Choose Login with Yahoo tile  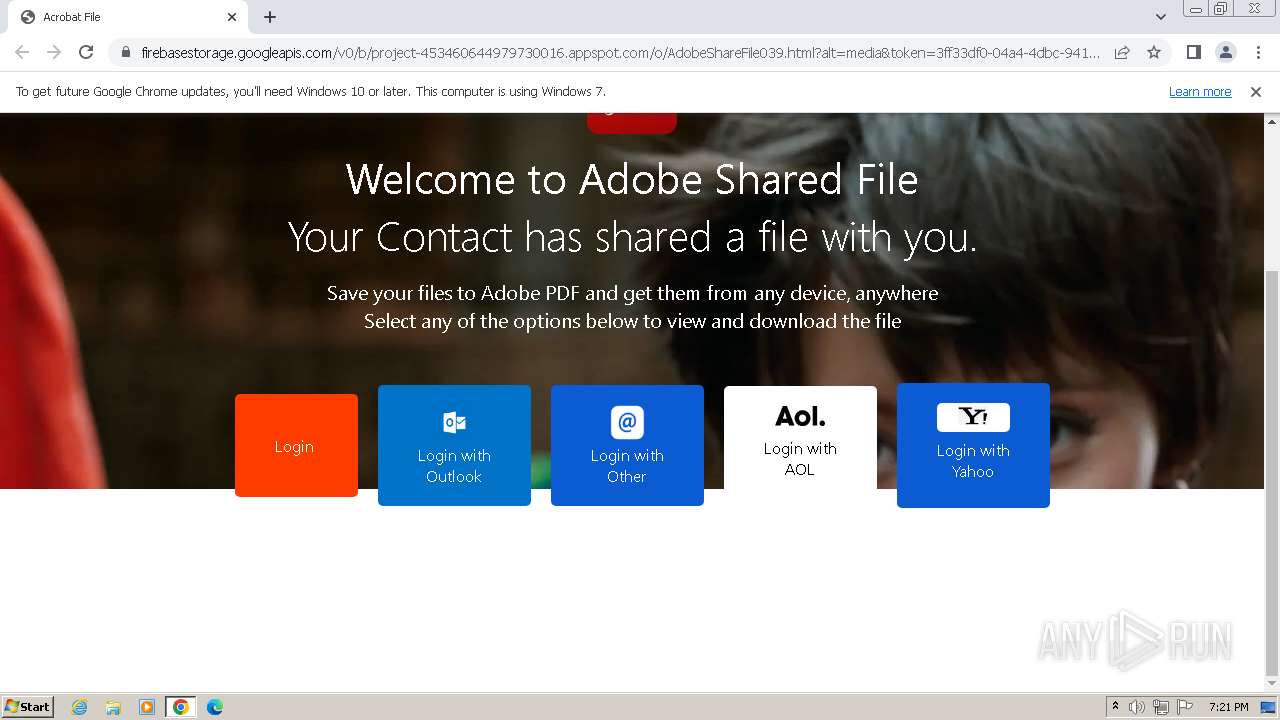pos(973,446)
